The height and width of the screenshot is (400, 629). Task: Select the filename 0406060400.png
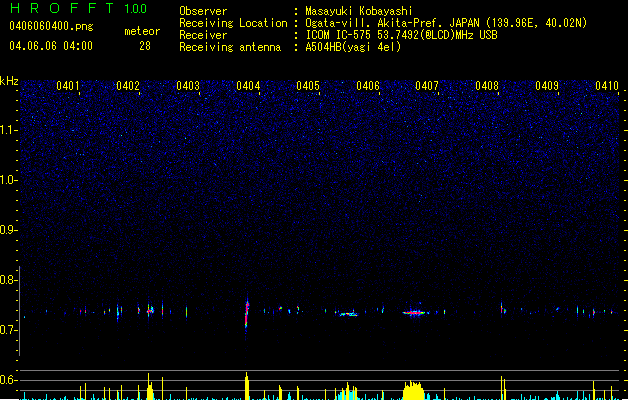point(51,26)
